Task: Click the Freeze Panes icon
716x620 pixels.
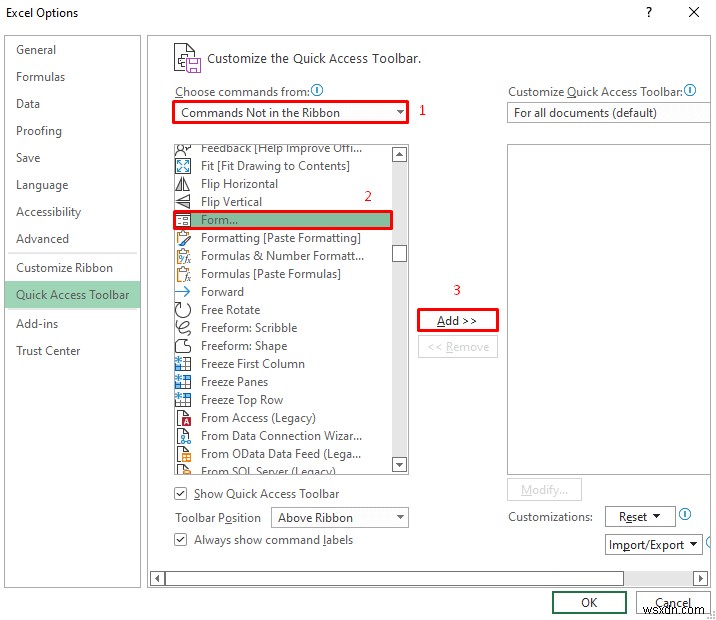Action: [x=183, y=382]
